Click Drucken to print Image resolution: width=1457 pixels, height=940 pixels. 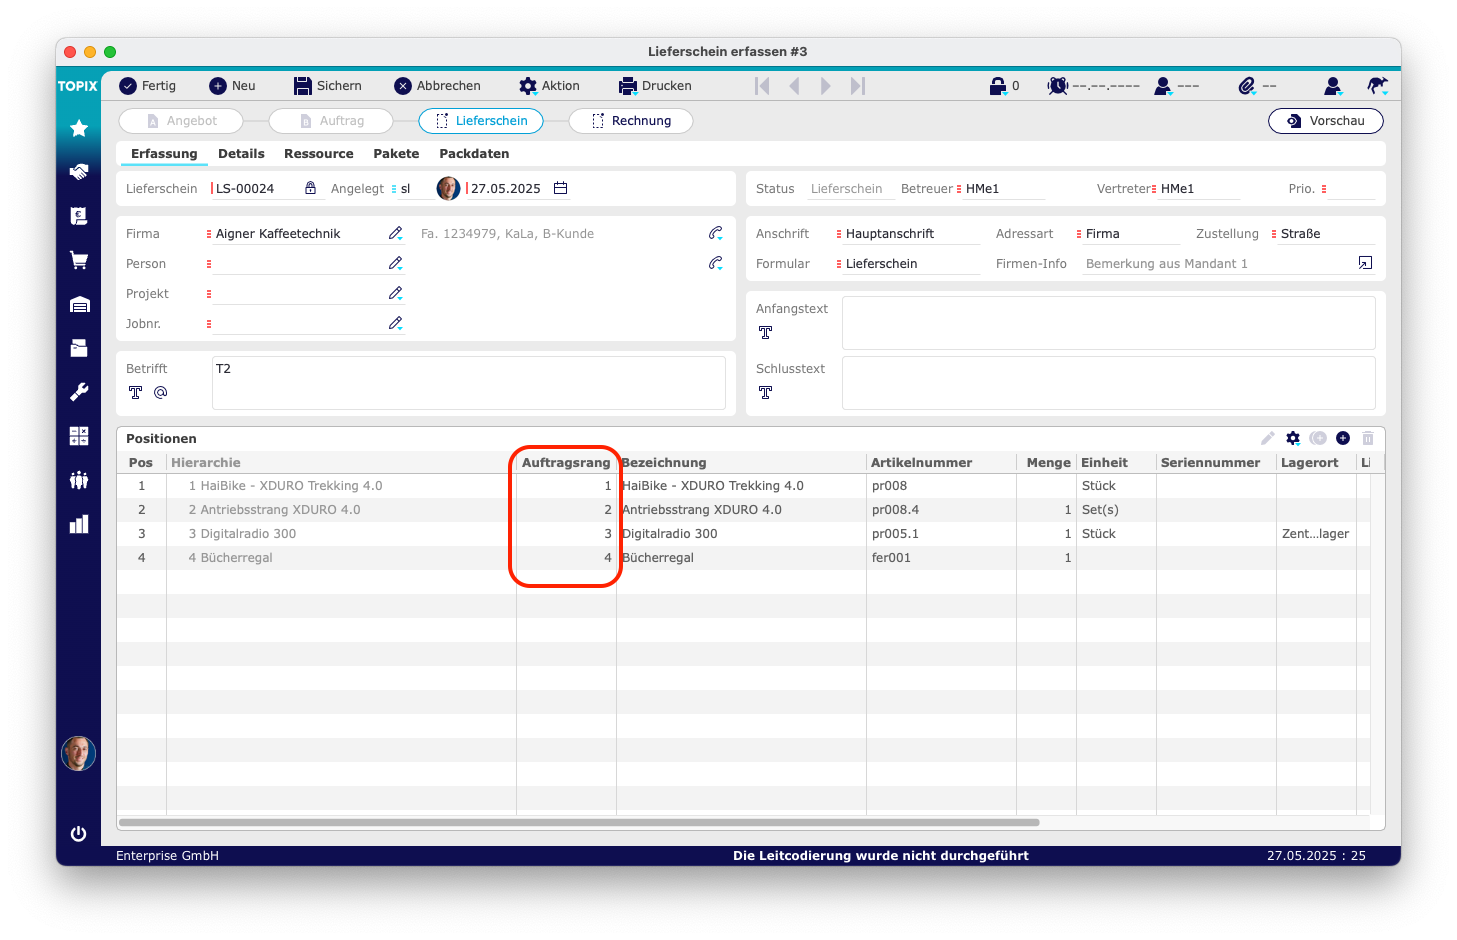(x=655, y=86)
